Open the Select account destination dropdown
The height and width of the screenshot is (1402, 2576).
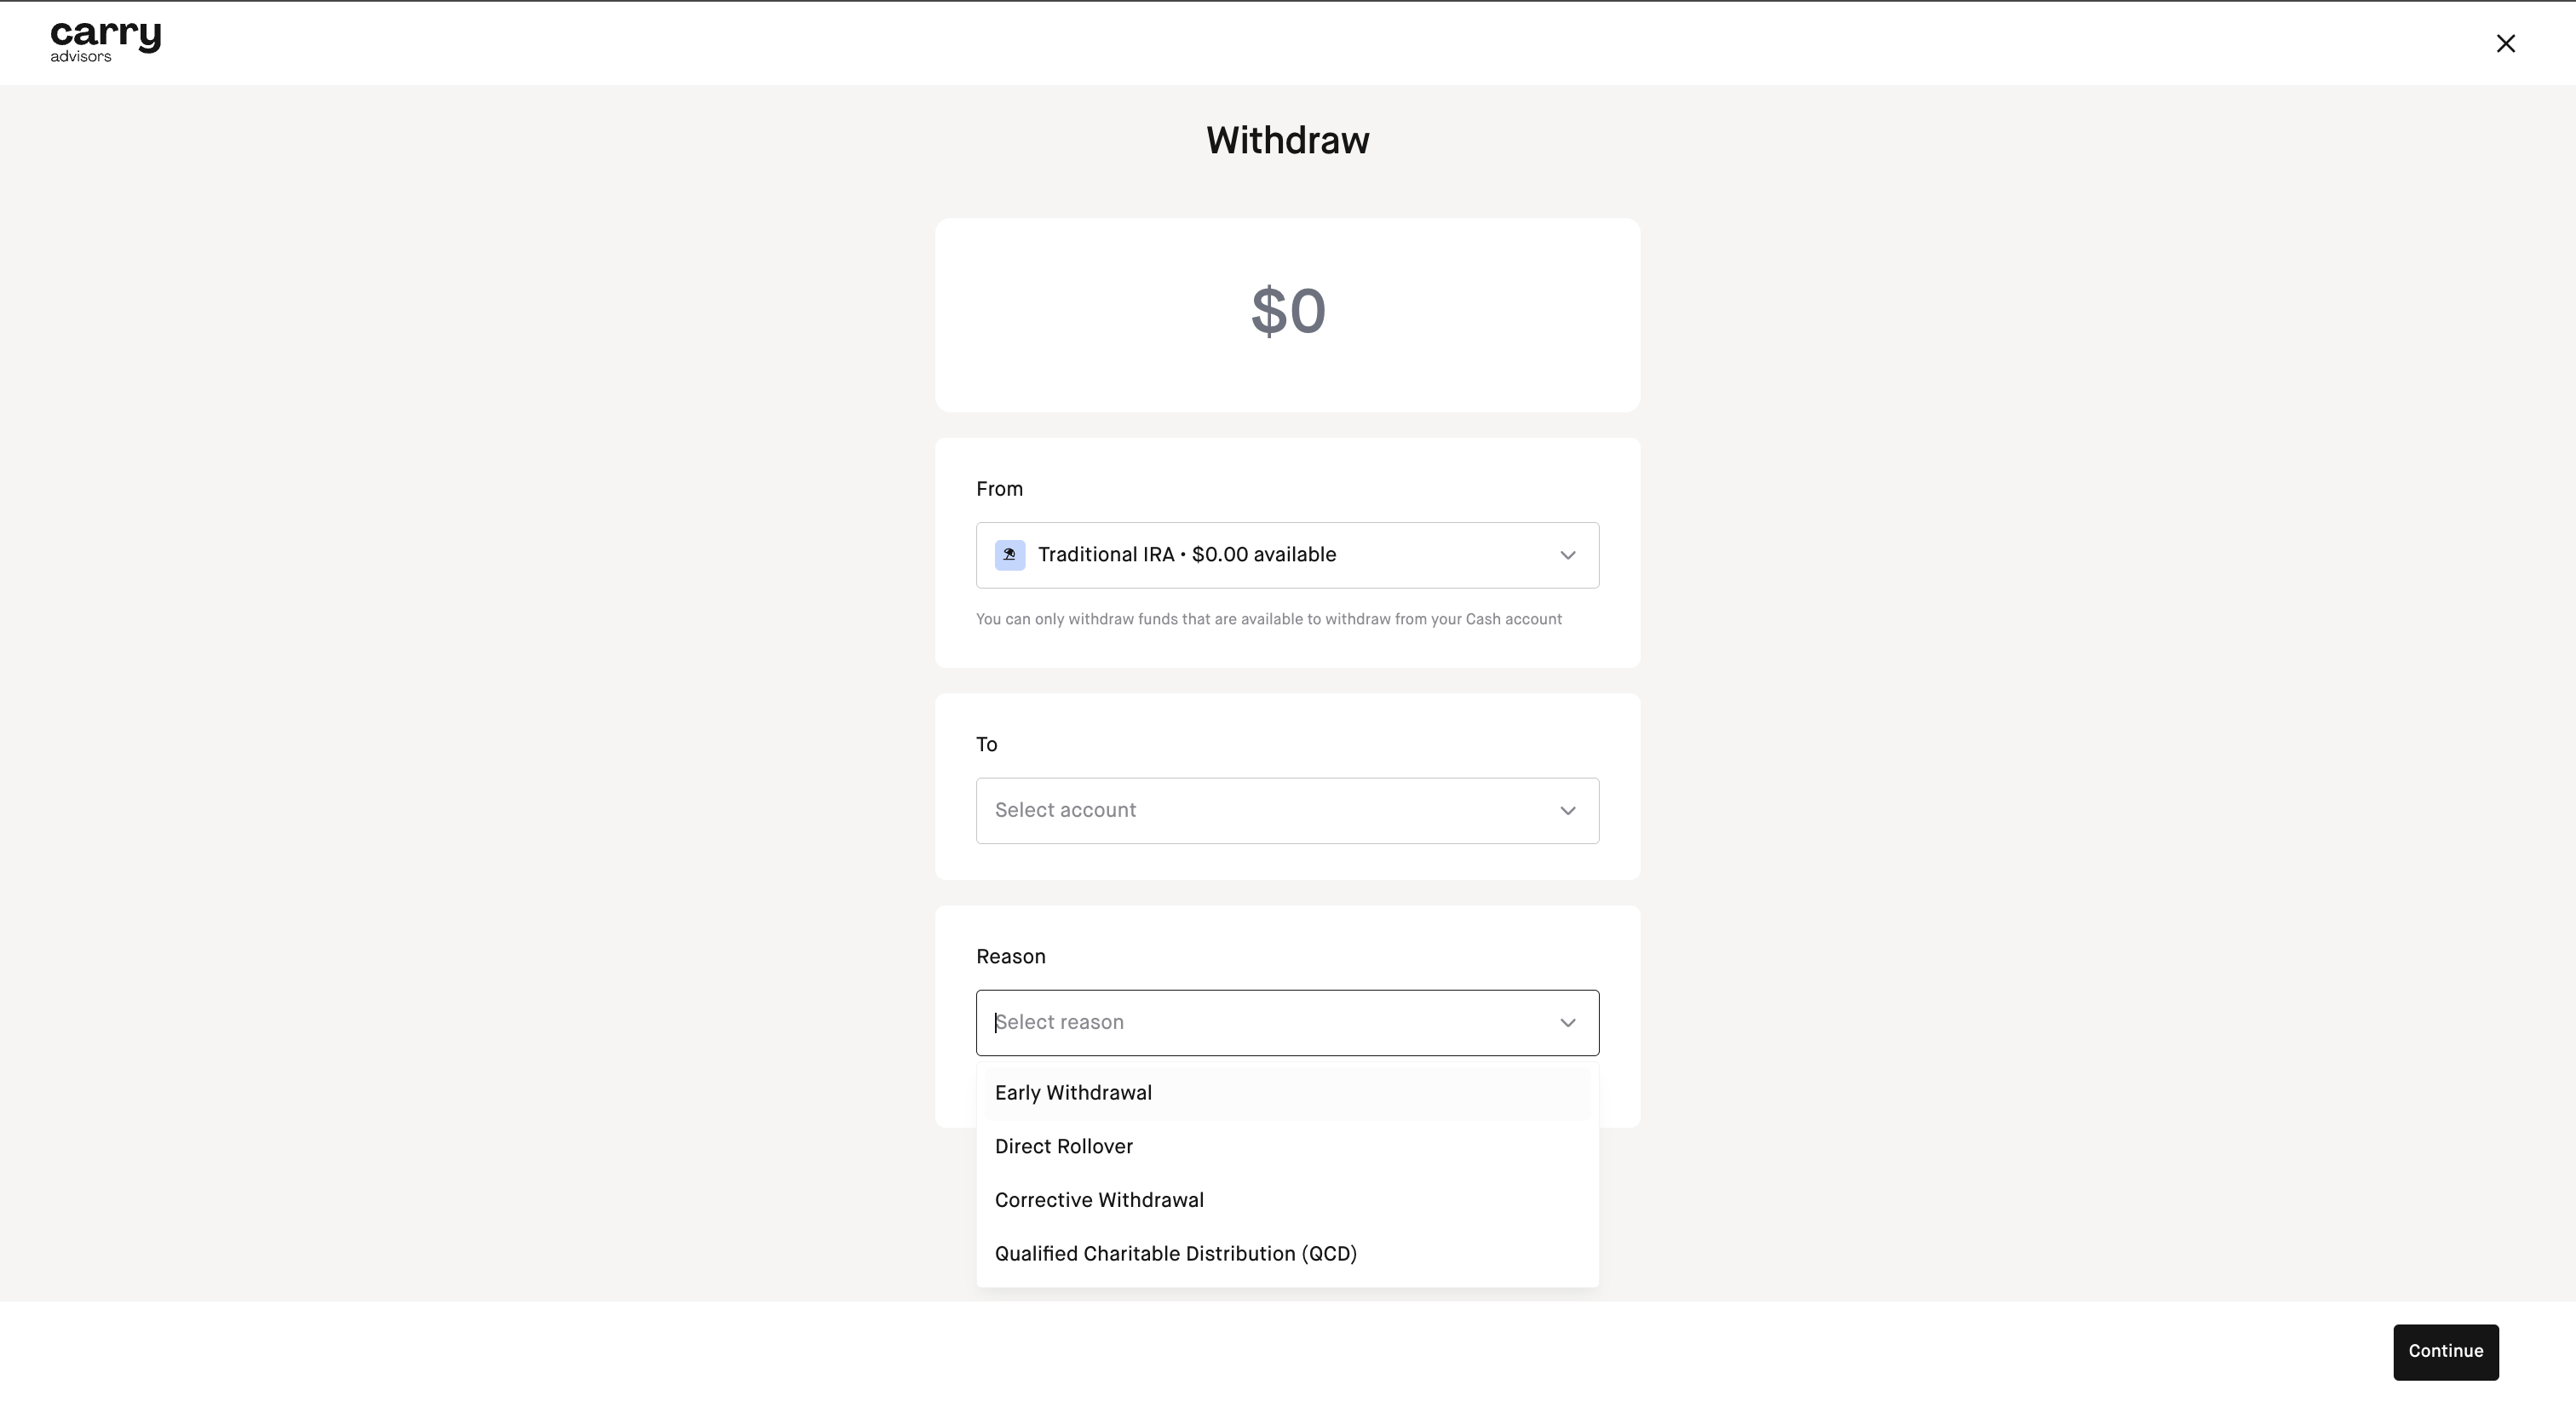click(1286, 811)
